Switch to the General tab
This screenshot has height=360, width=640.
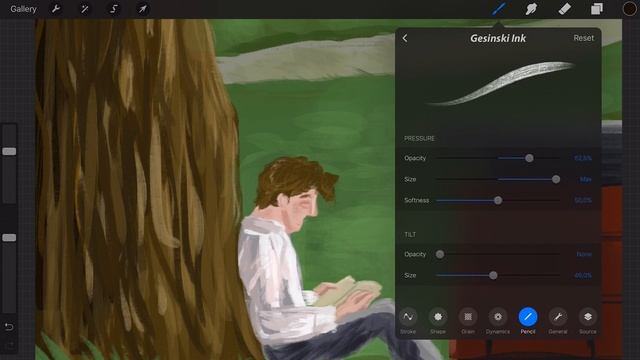coord(558,321)
